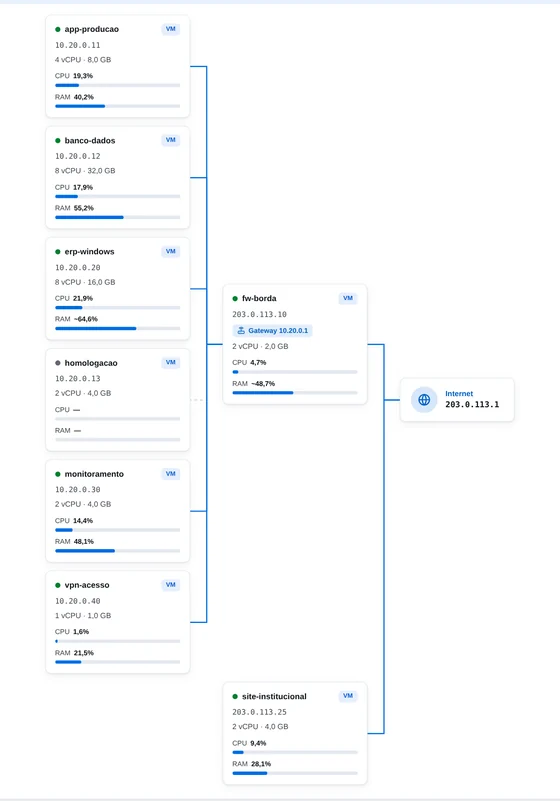The image size is (560, 801).
Task: Click the VM badge on monitoramento card
Action: tap(171, 474)
